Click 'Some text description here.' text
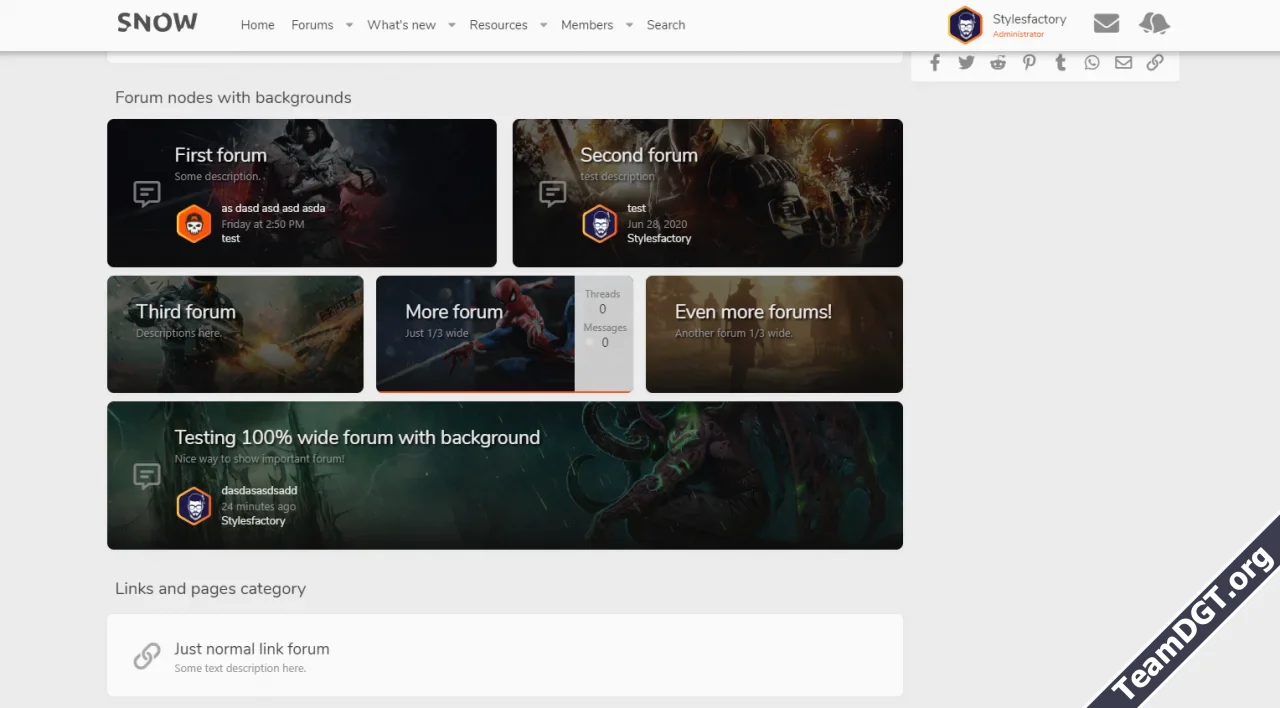Viewport: 1280px width, 708px height. tap(240, 668)
